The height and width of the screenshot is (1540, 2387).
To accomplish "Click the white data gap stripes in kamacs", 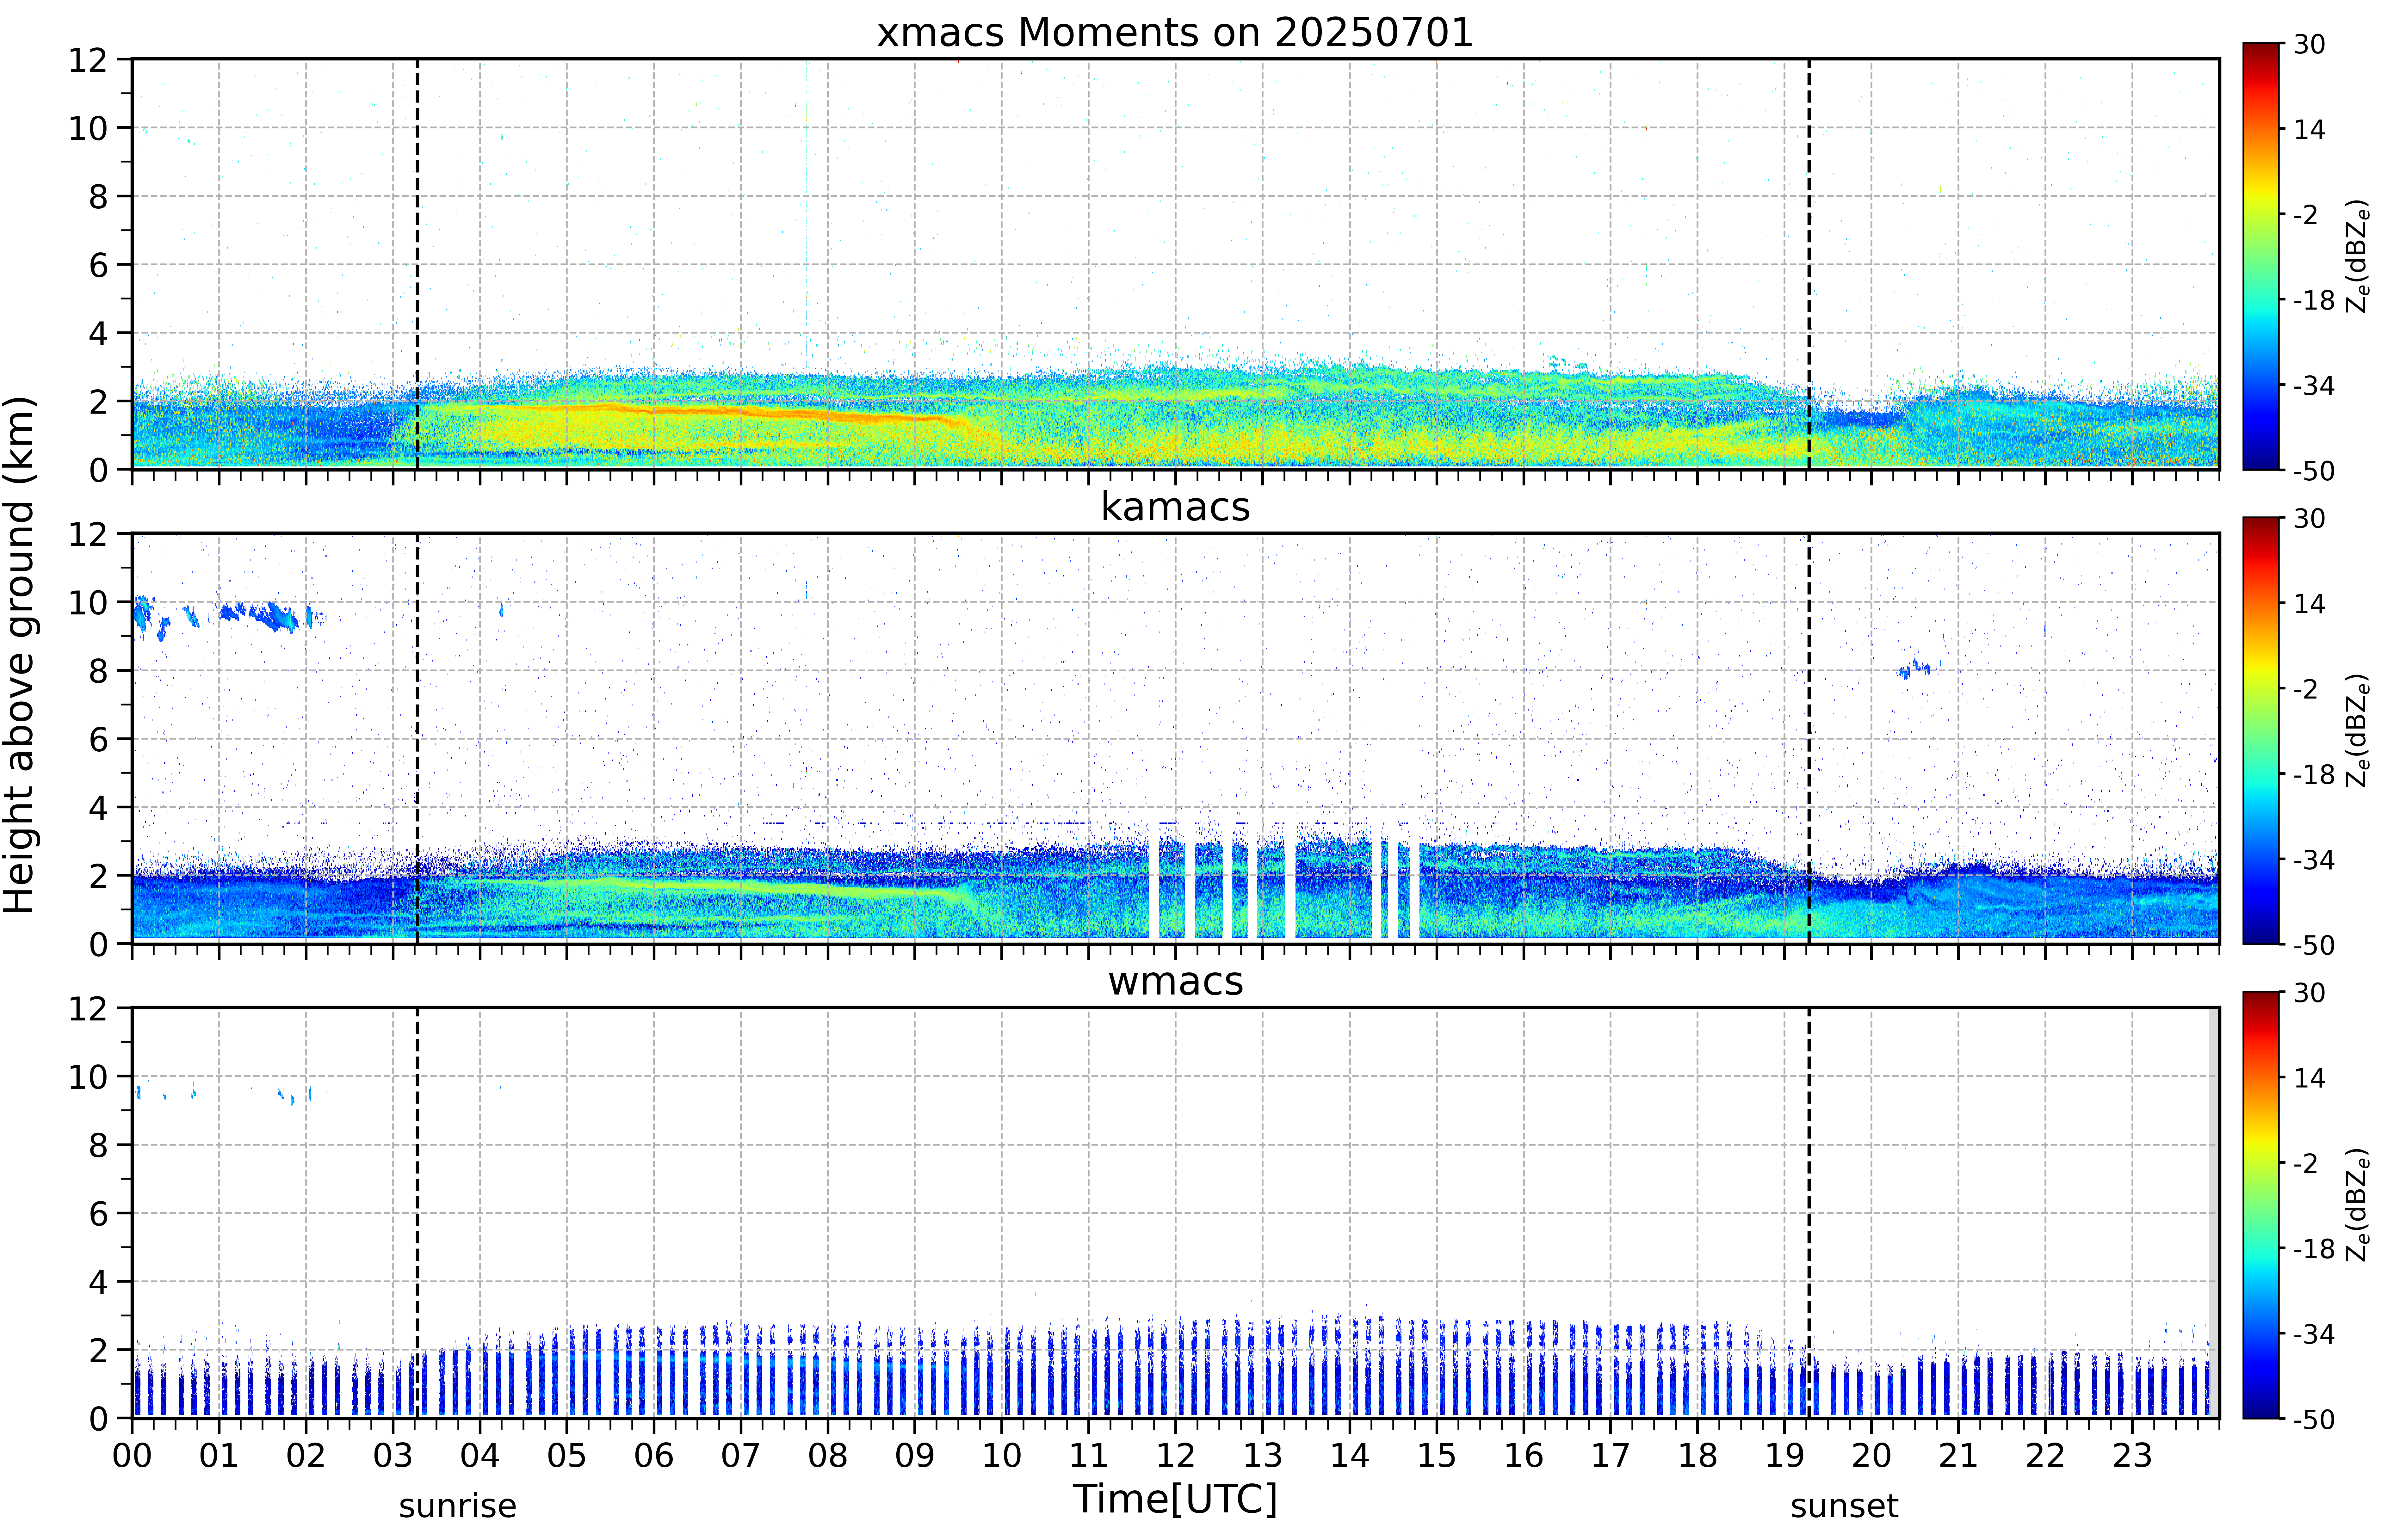I will coord(1284,880).
